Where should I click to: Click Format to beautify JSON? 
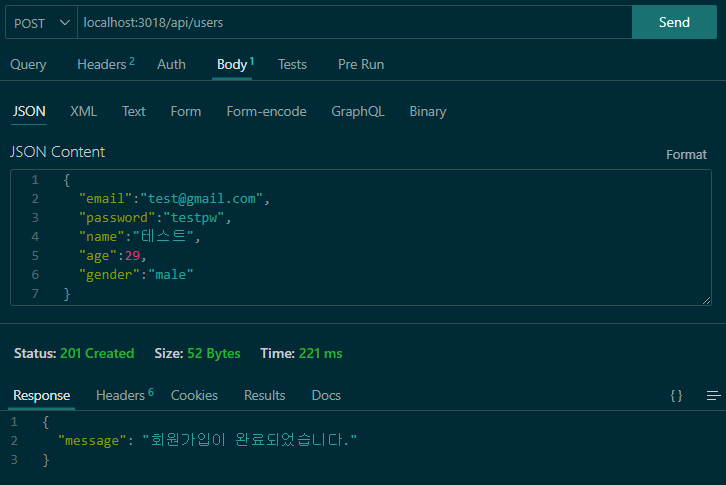(686, 154)
